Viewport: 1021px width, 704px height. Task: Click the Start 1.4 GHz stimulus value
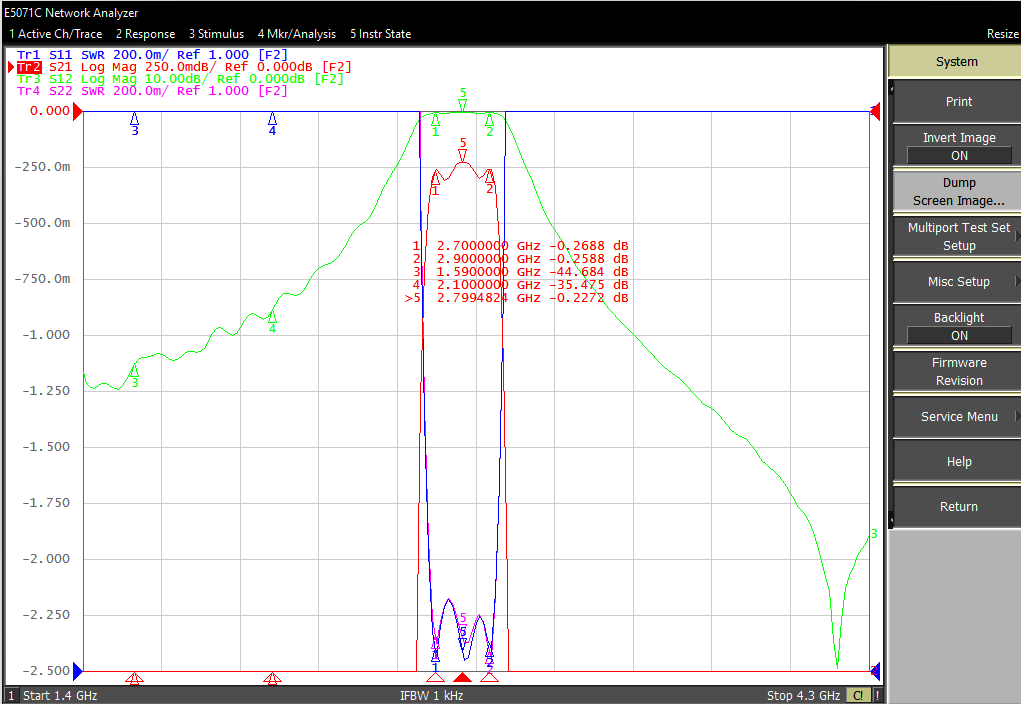click(60, 696)
